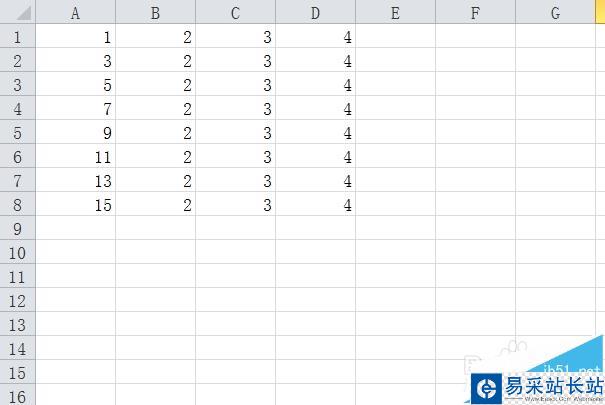
Task: Click empty cell E1
Action: click(x=395, y=37)
